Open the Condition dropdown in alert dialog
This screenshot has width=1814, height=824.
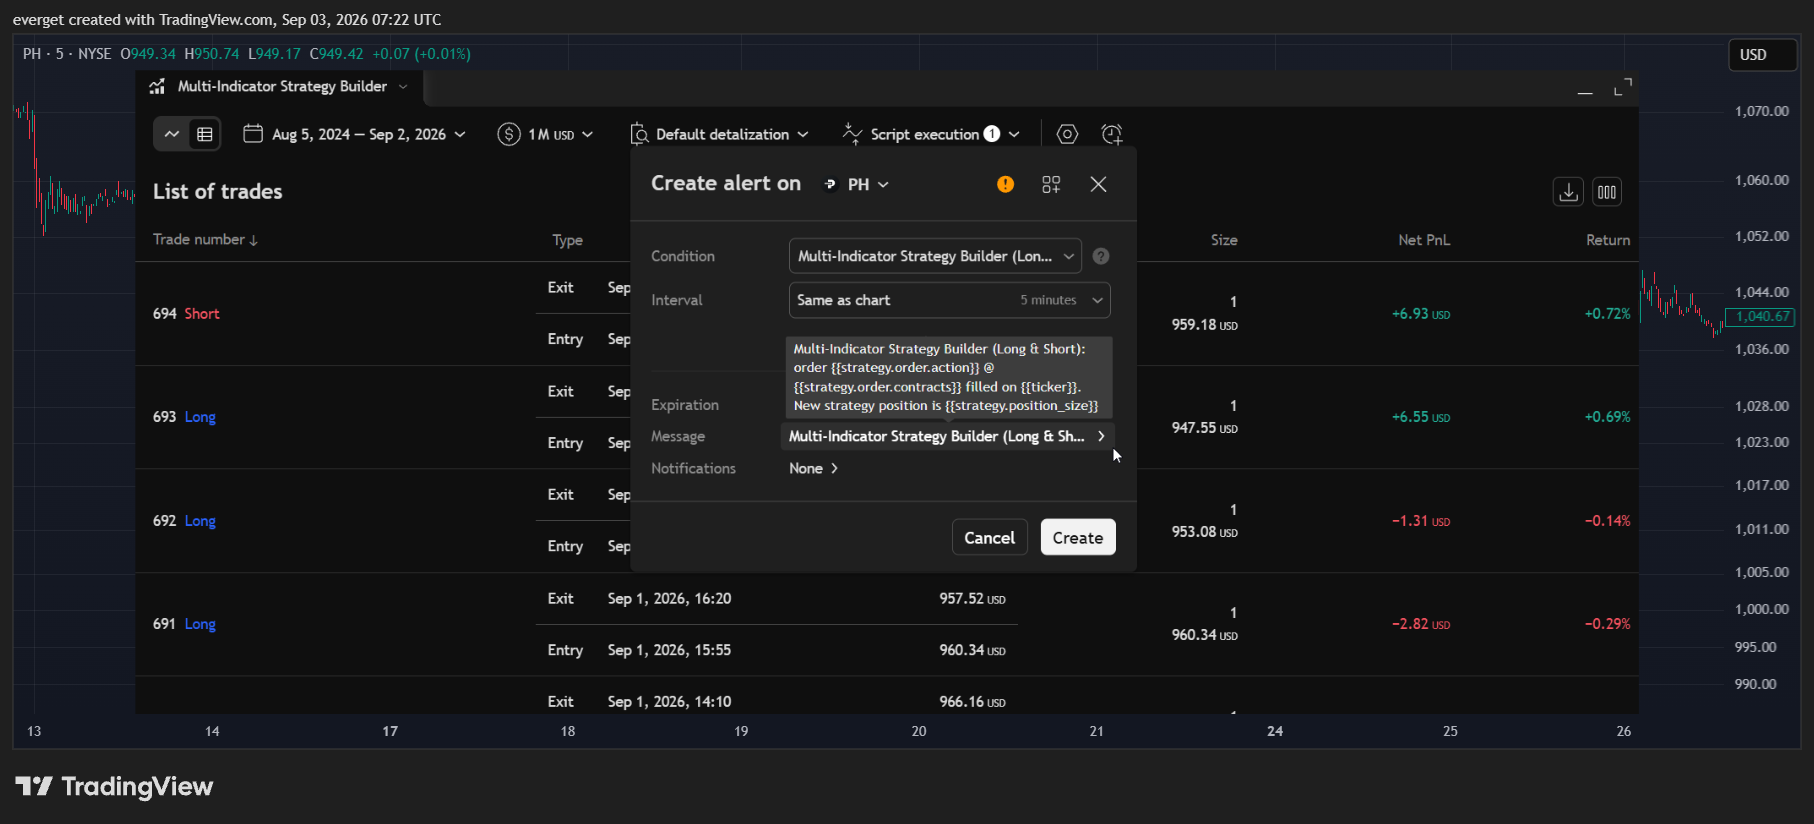pyautogui.click(x=935, y=256)
